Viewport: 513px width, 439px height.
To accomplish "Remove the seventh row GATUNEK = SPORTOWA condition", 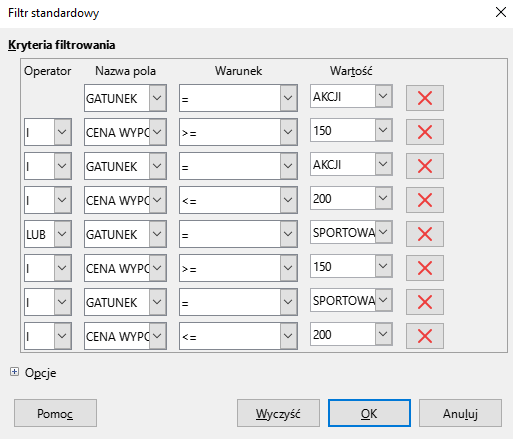I will pos(425,302).
